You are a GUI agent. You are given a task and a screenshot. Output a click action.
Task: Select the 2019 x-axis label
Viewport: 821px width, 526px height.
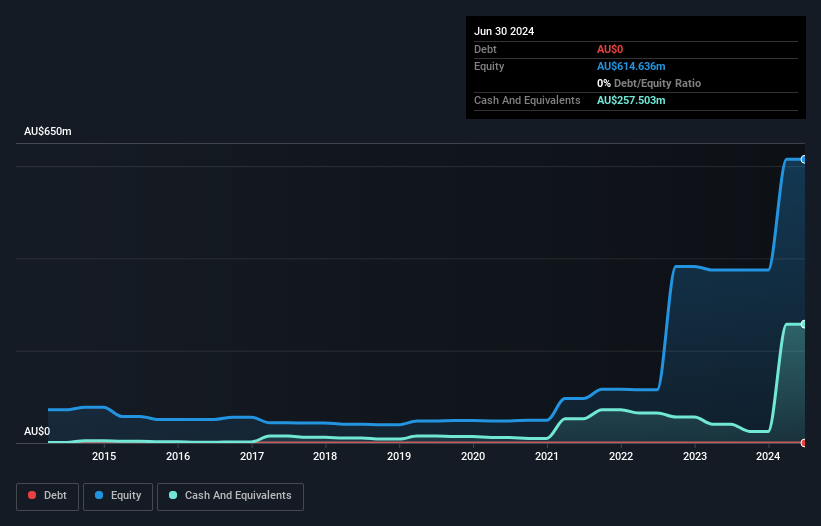399,457
